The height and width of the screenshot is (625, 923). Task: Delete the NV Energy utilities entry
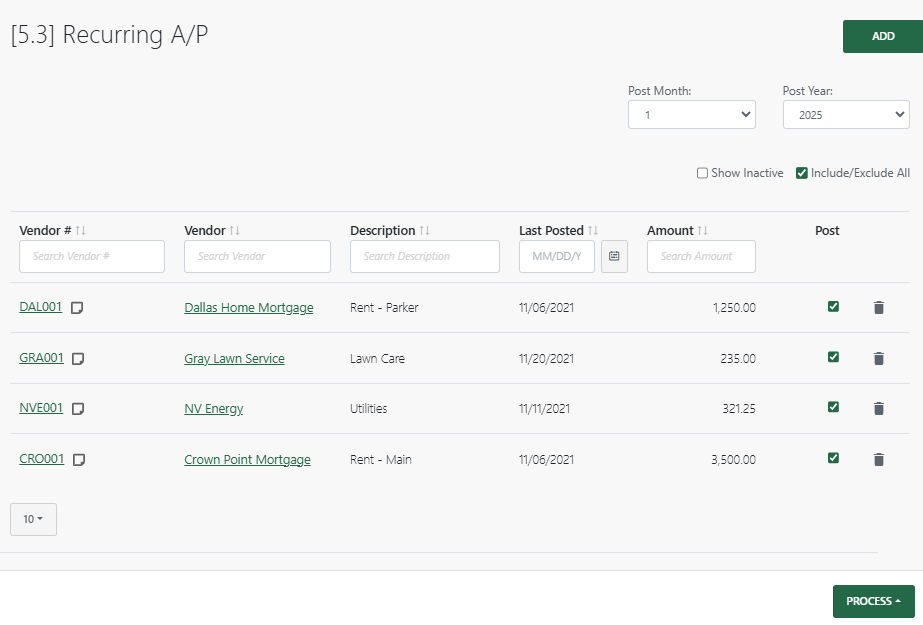pos(878,408)
